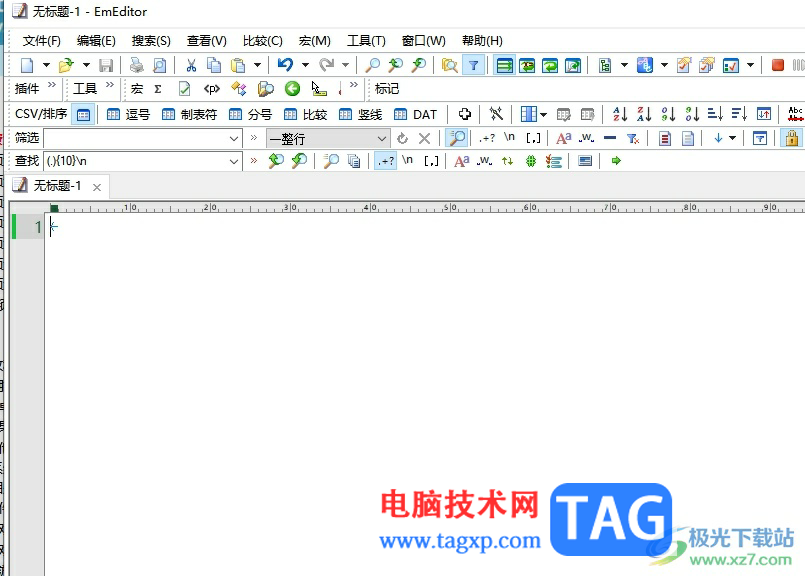Create a new document with the New icon

point(27,65)
